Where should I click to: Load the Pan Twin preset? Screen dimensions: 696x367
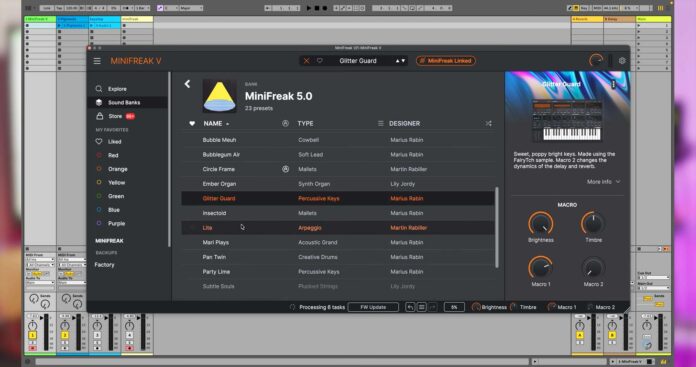pyautogui.click(x=338, y=257)
